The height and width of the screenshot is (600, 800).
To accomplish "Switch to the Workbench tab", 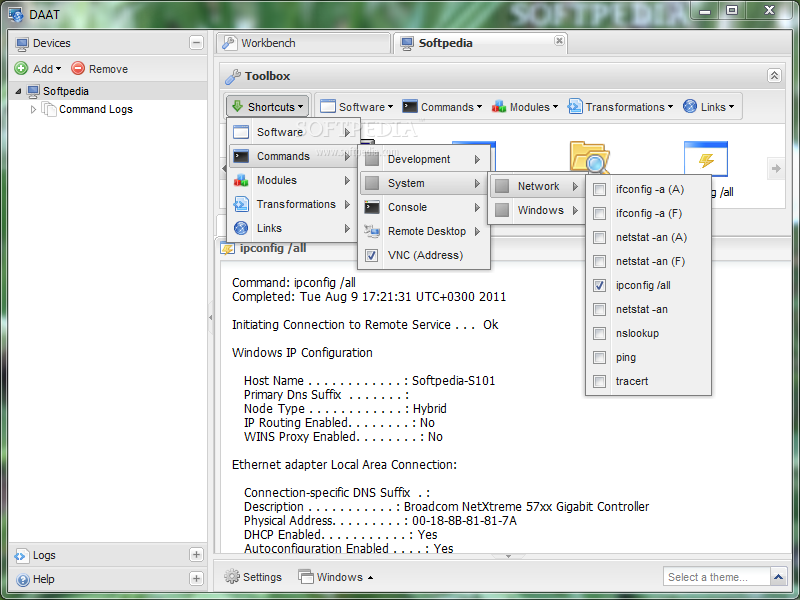I will [x=304, y=43].
